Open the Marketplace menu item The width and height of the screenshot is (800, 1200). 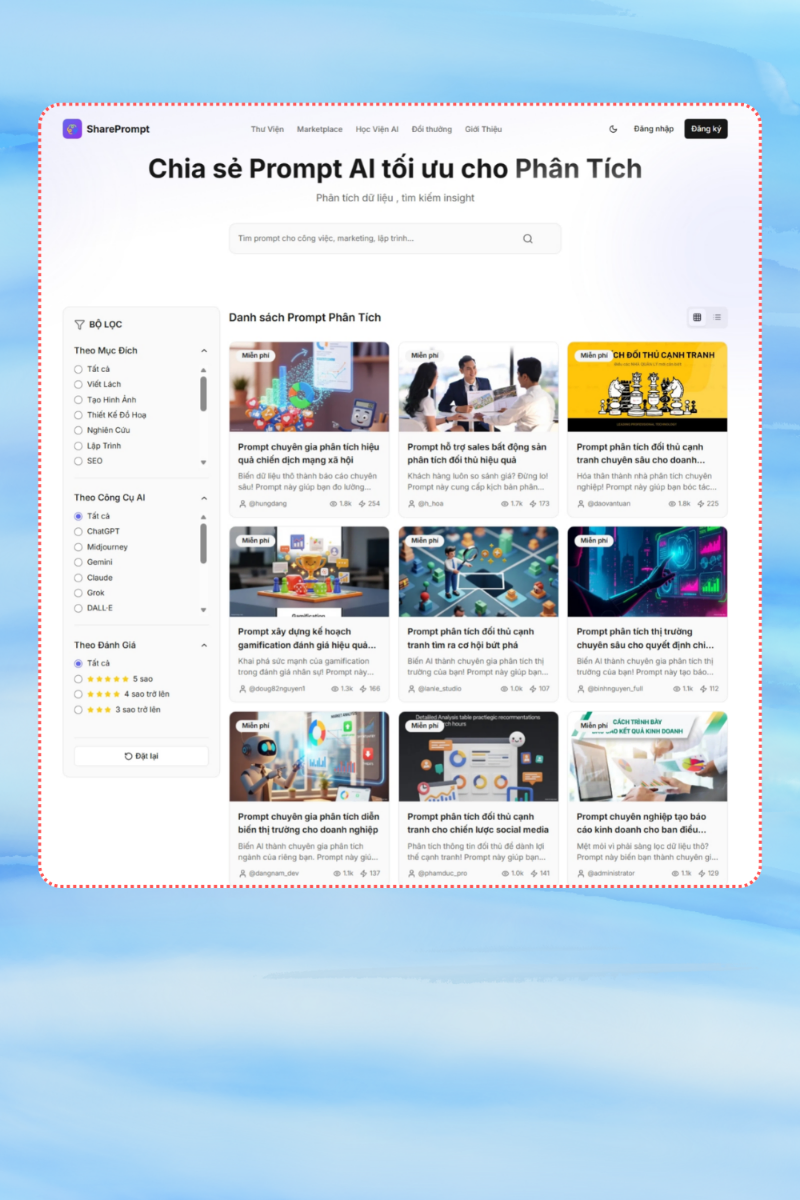[x=319, y=129]
